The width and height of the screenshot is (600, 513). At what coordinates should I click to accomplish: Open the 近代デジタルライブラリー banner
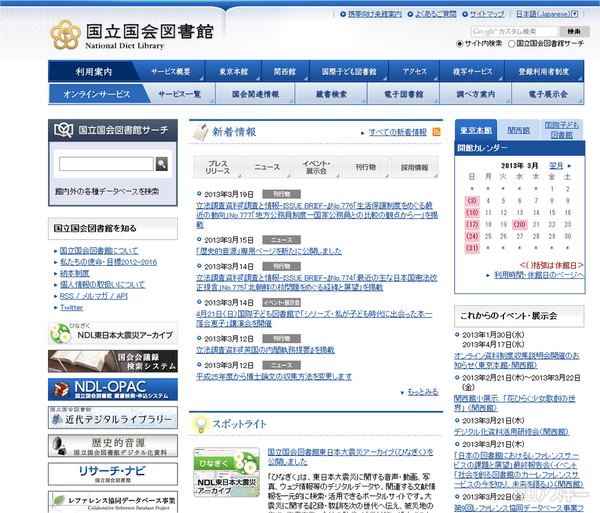click(x=113, y=417)
